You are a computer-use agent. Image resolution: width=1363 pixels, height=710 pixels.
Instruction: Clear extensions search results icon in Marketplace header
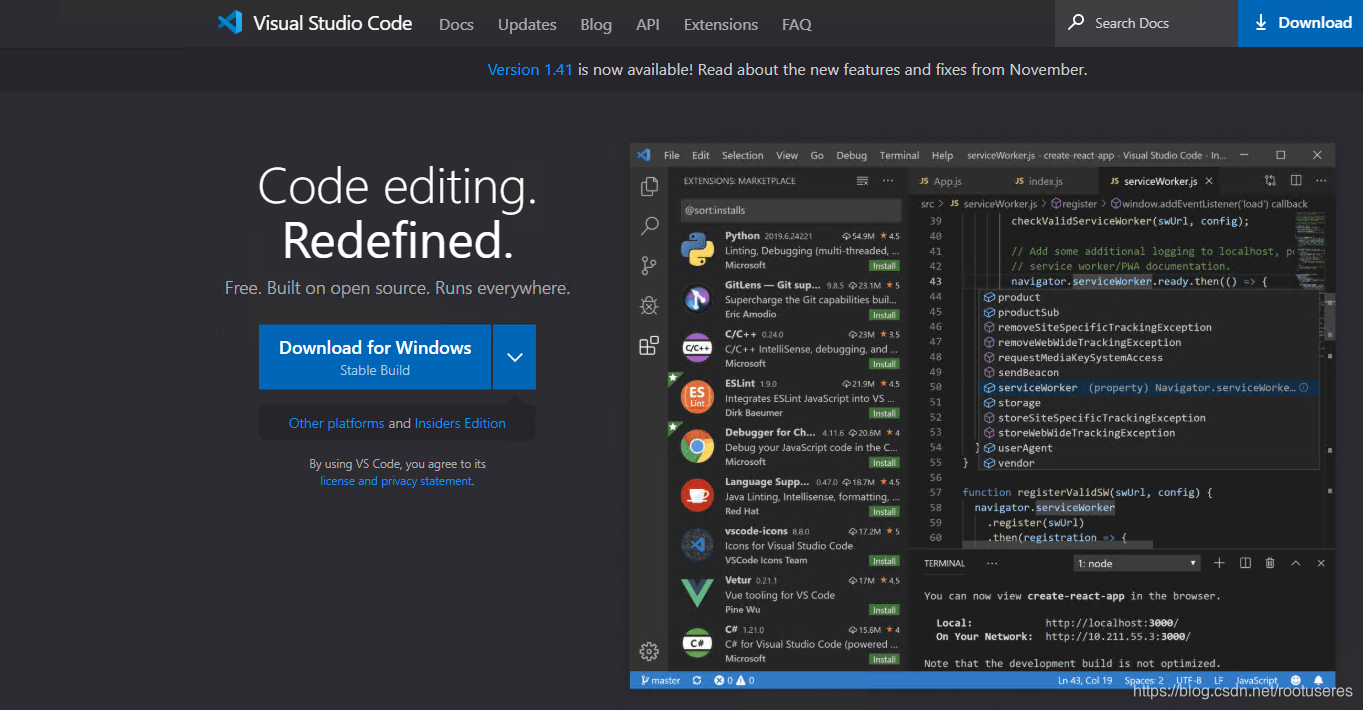(863, 181)
